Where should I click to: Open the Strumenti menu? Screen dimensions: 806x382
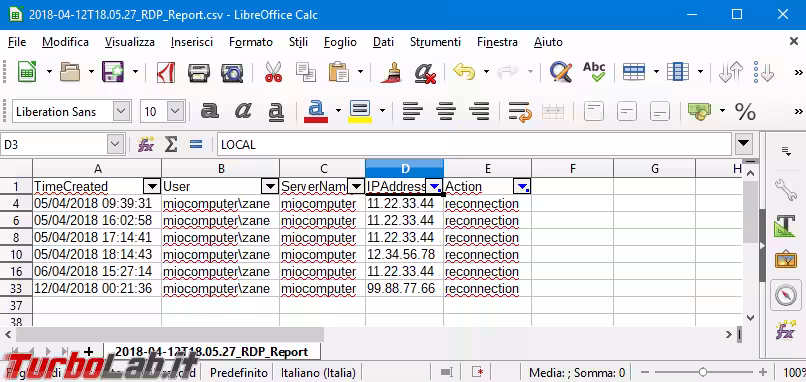[435, 42]
